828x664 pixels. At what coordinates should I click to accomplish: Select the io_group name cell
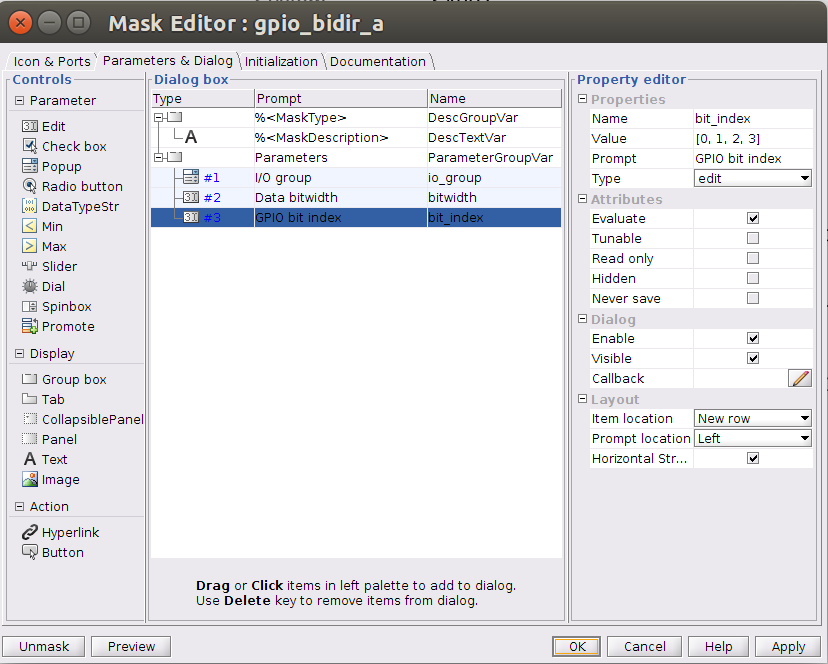(494, 177)
